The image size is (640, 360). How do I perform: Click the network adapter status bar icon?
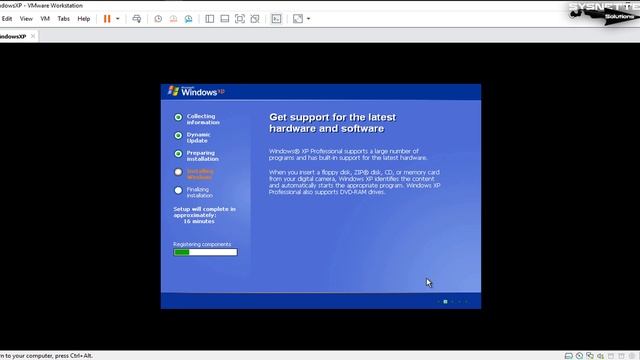pos(590,356)
